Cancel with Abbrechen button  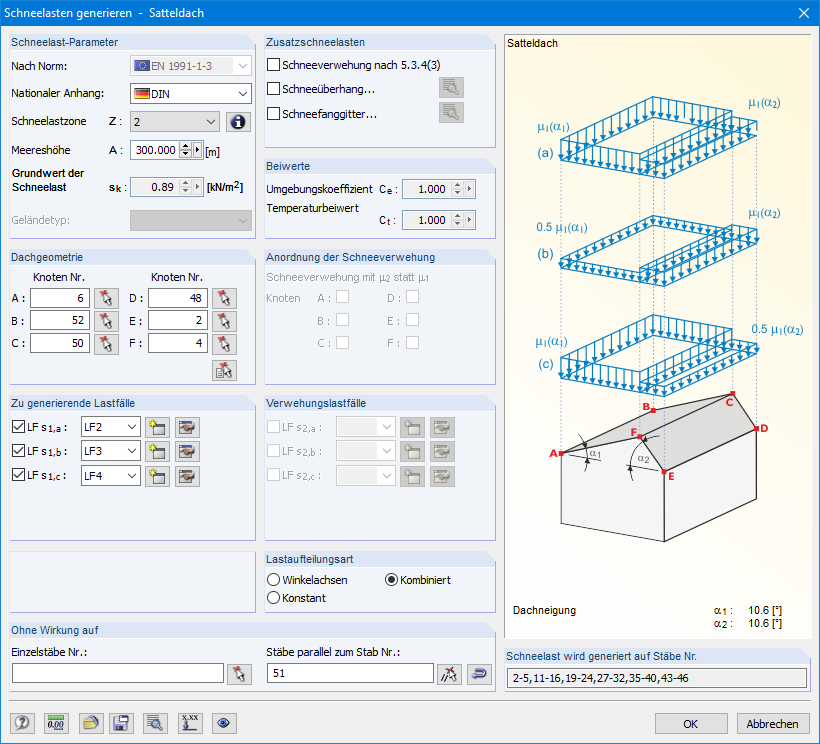772,724
